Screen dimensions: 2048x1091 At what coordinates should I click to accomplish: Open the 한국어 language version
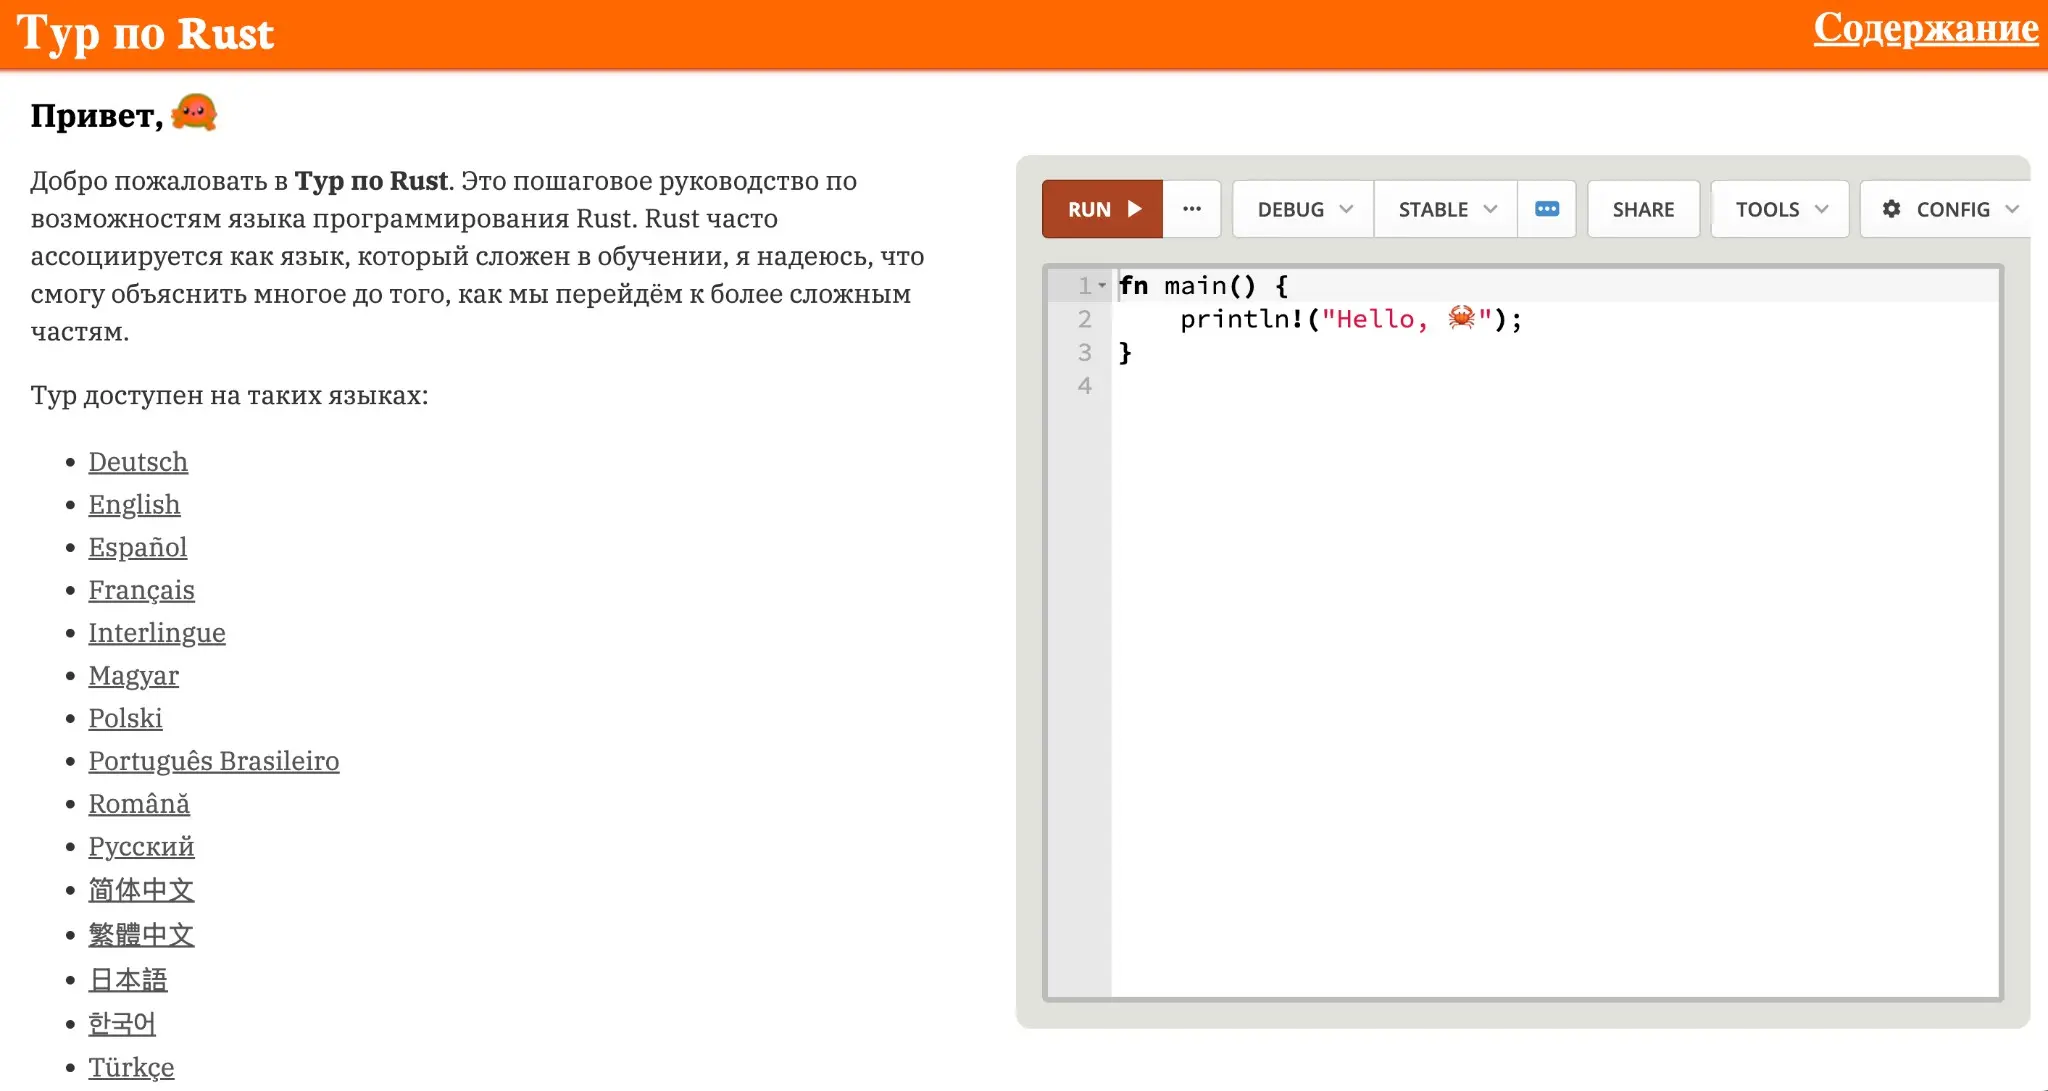point(122,1024)
